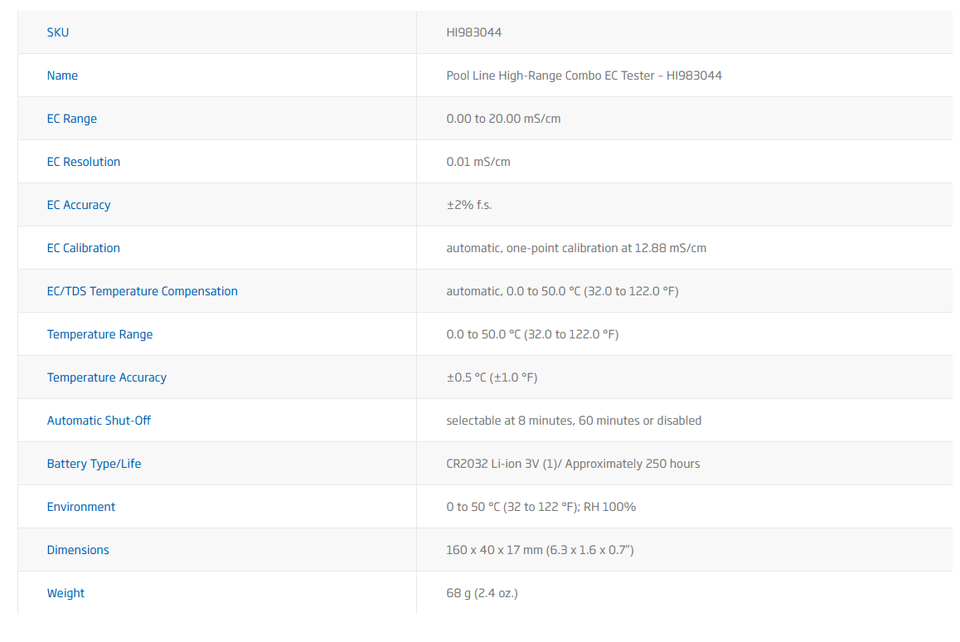The image size is (960, 642).
Task: Select the SKU value HI983044
Action: coord(473,32)
